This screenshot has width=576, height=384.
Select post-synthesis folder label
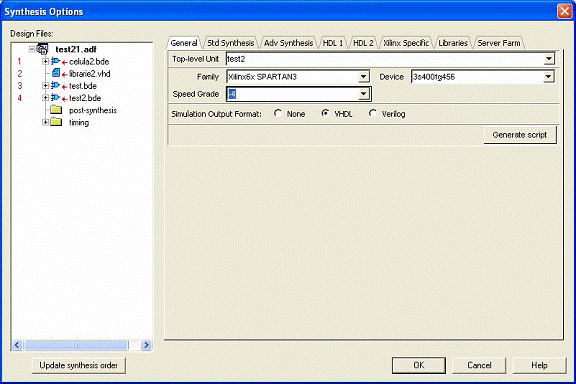93,110
